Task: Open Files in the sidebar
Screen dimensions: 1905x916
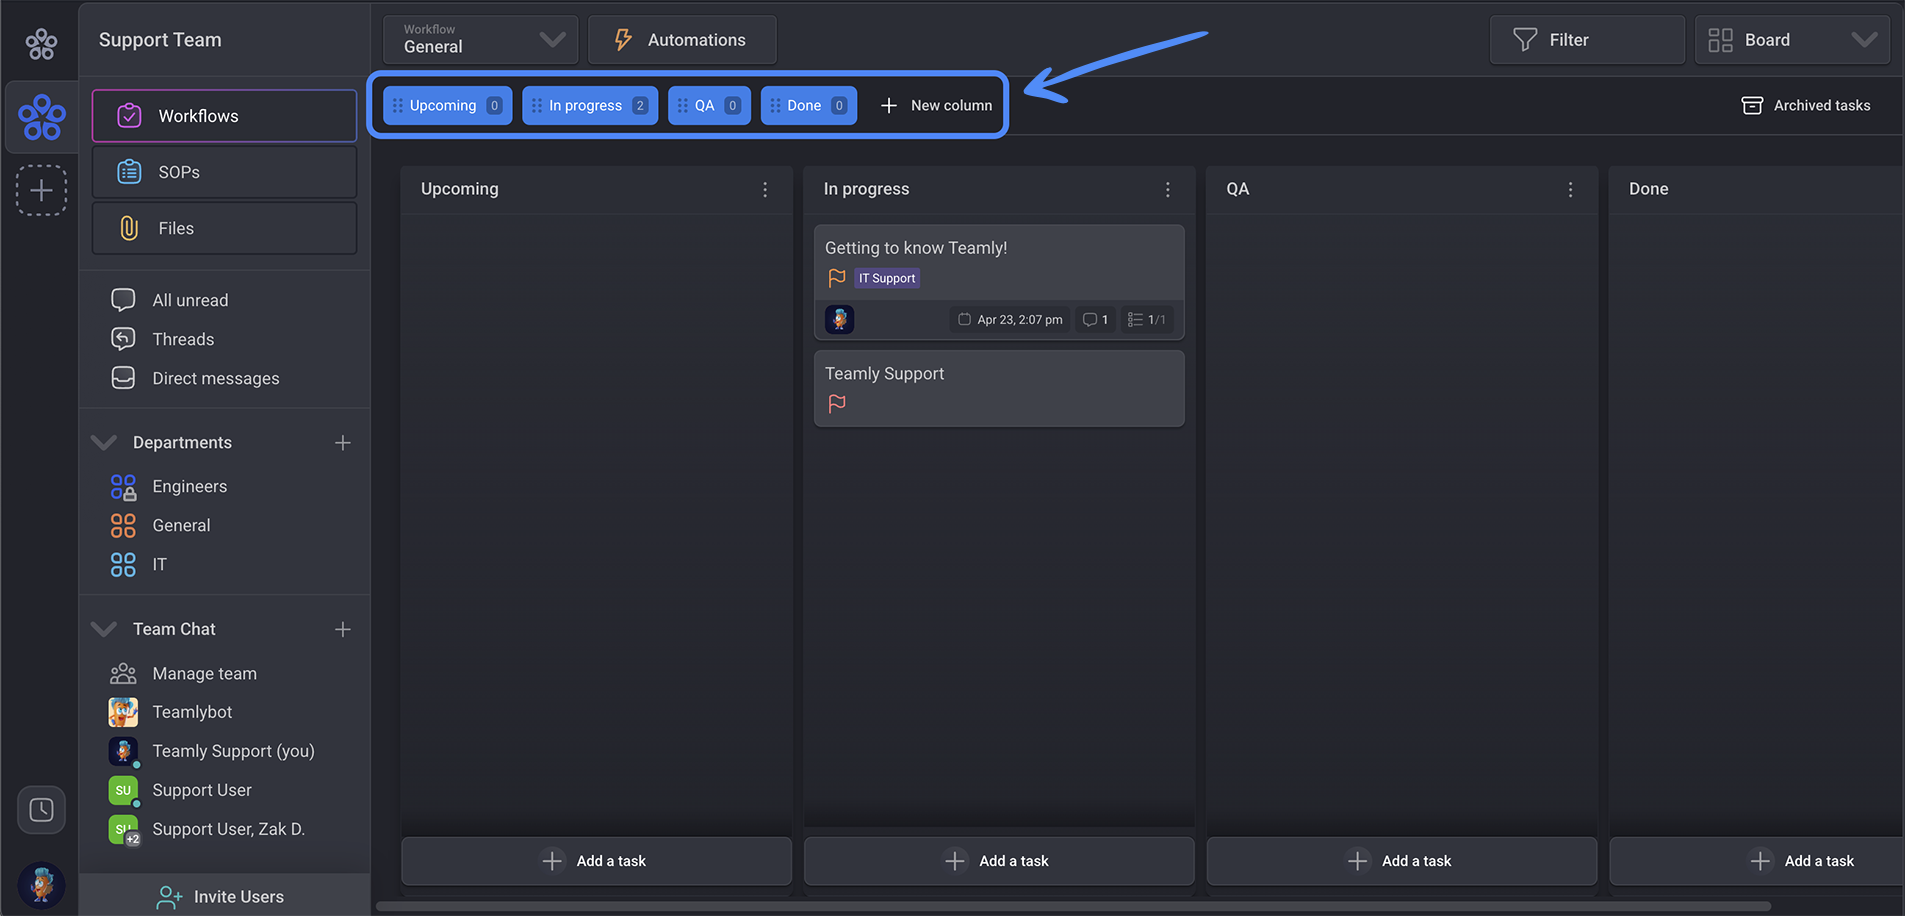Action: click(x=224, y=228)
